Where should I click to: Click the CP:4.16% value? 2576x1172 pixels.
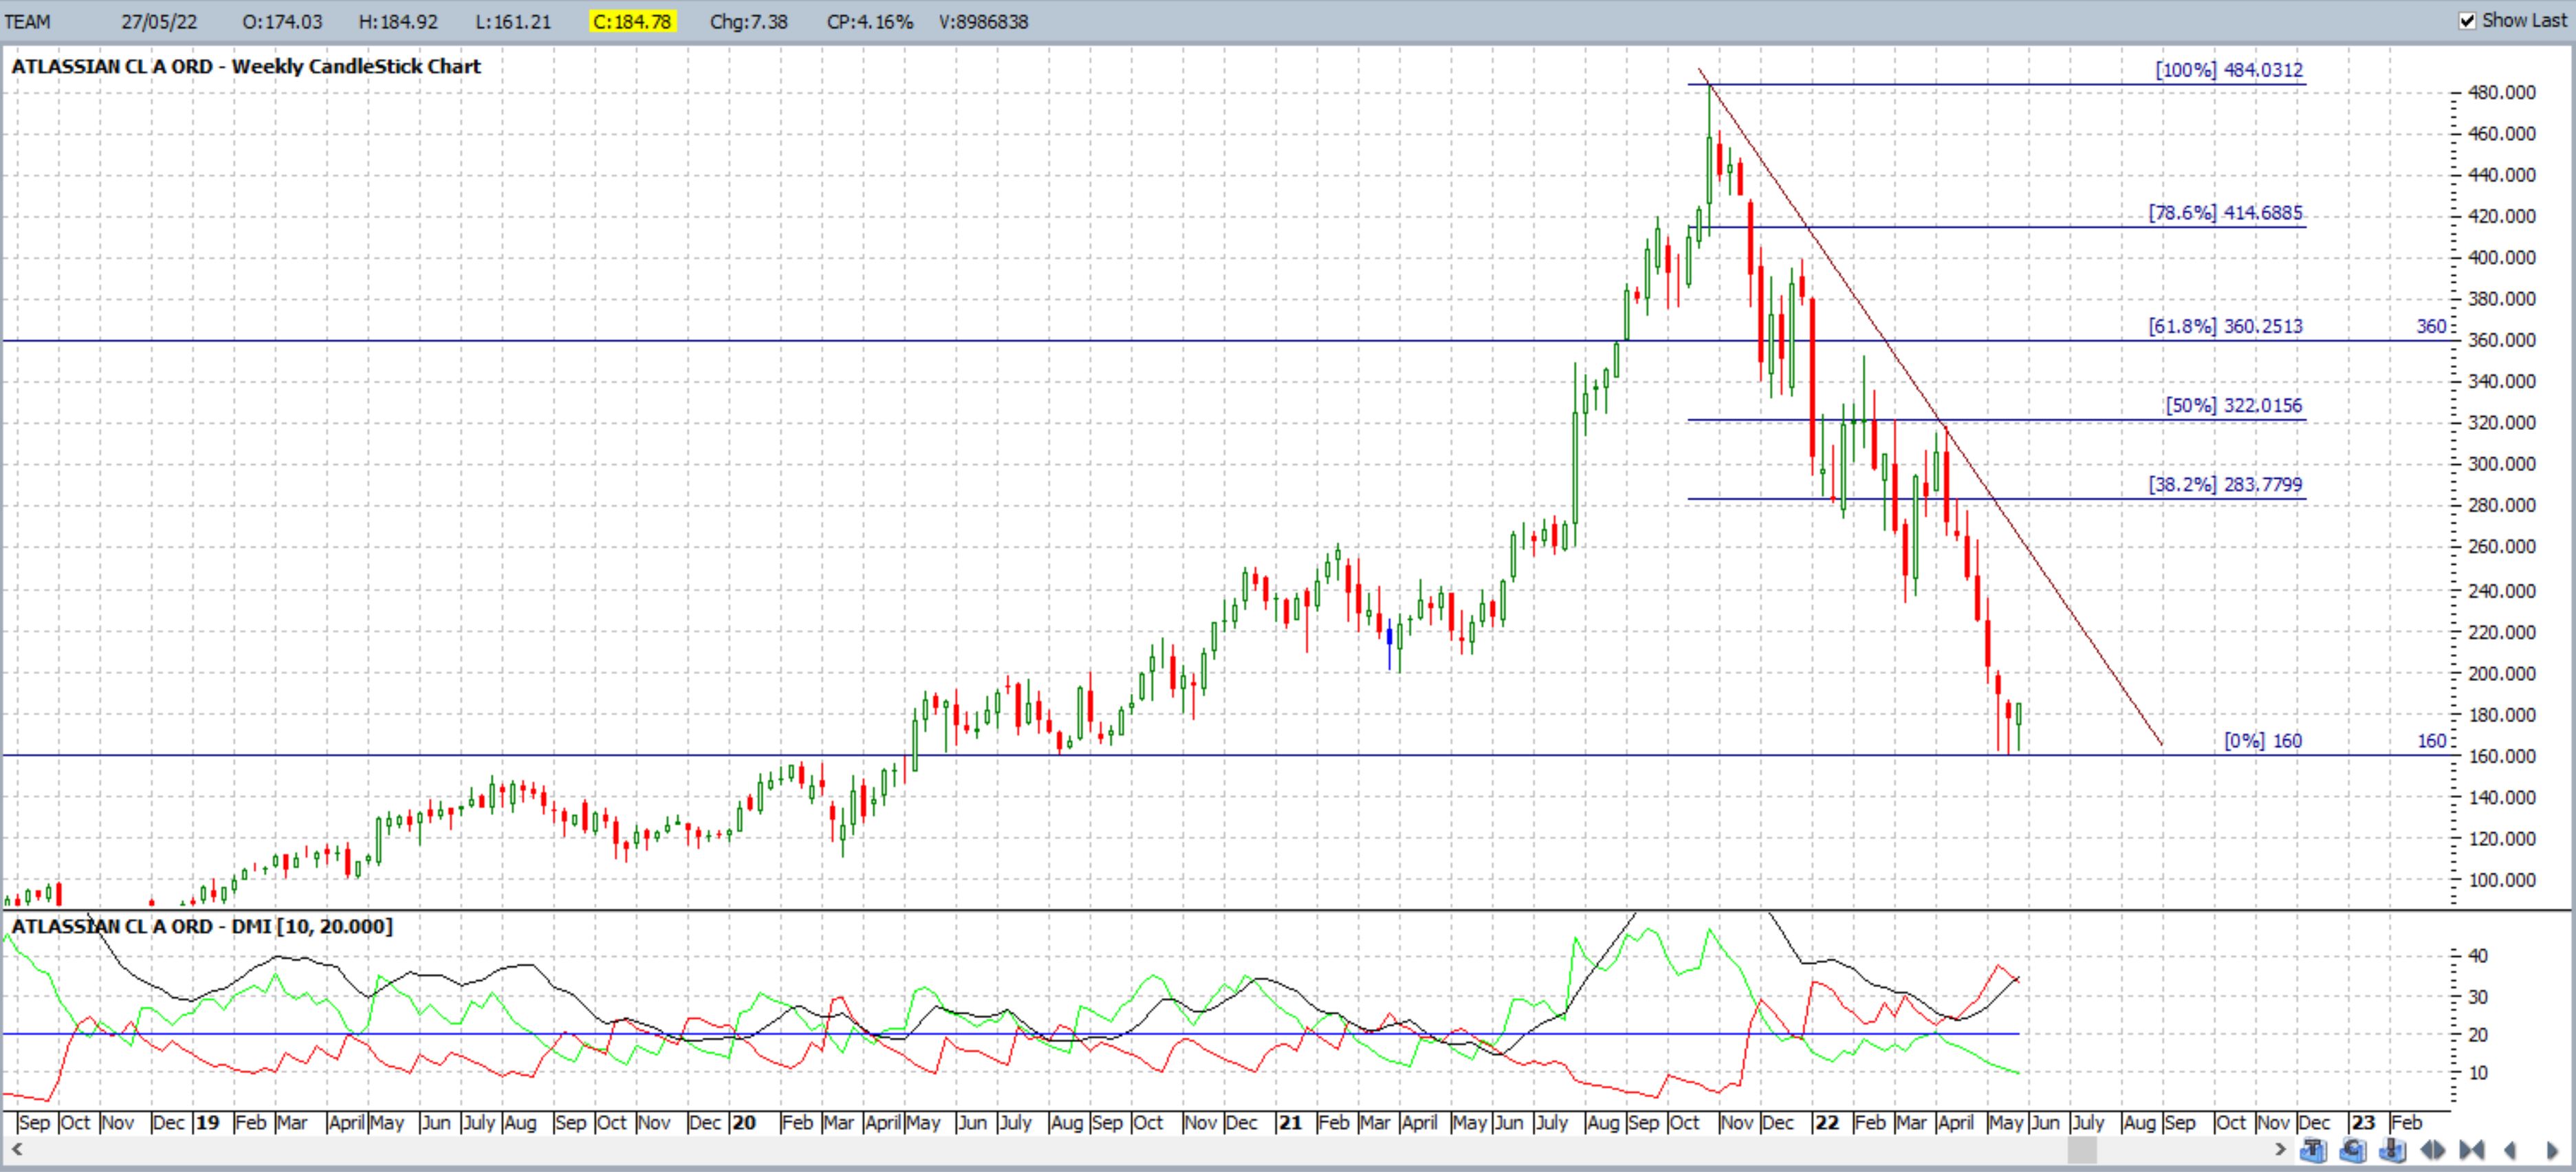click(870, 22)
